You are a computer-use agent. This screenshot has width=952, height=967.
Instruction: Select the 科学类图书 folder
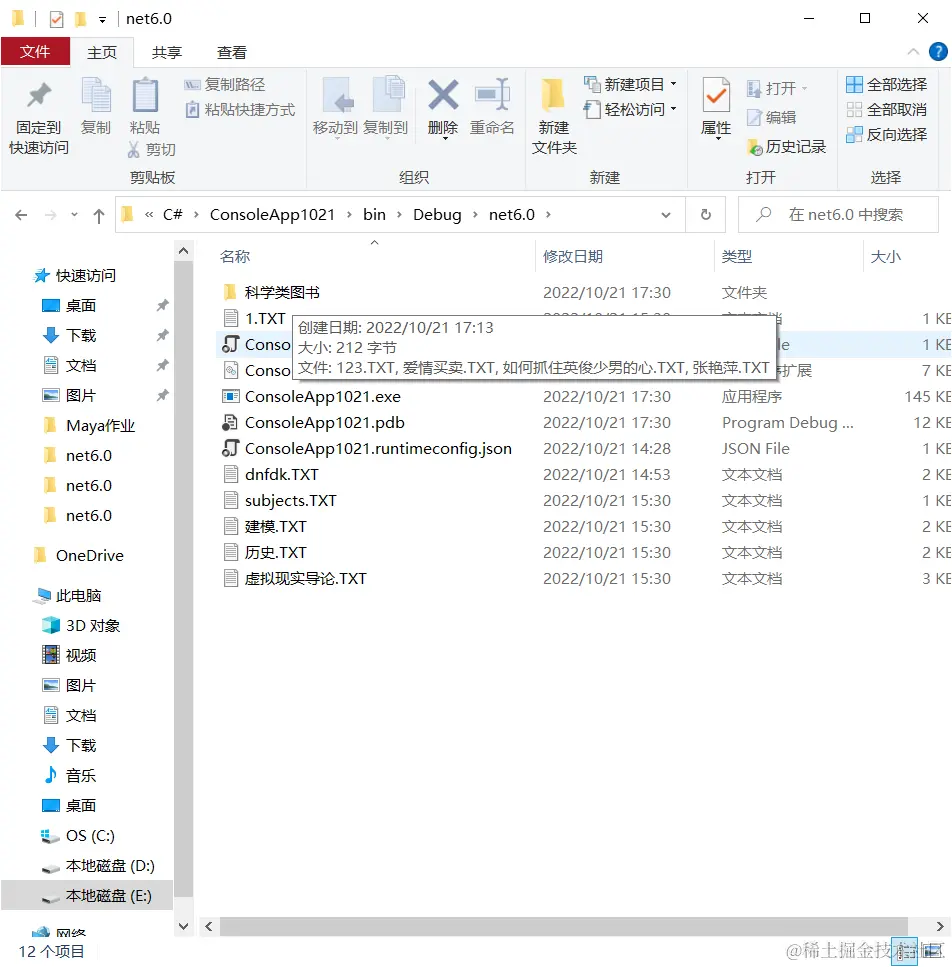point(282,292)
